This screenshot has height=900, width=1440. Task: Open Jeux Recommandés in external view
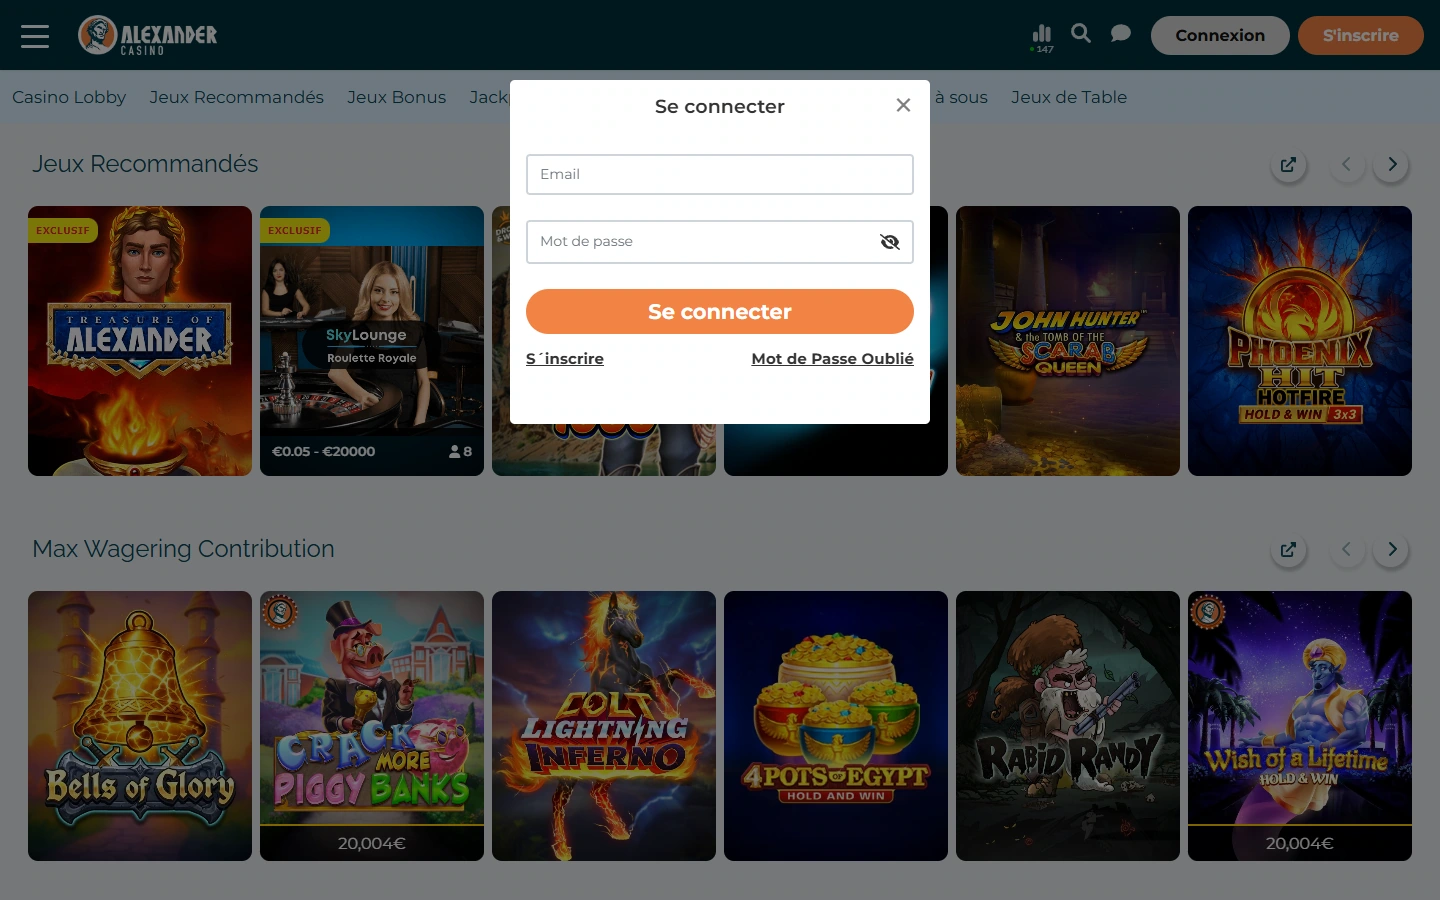(x=1288, y=165)
